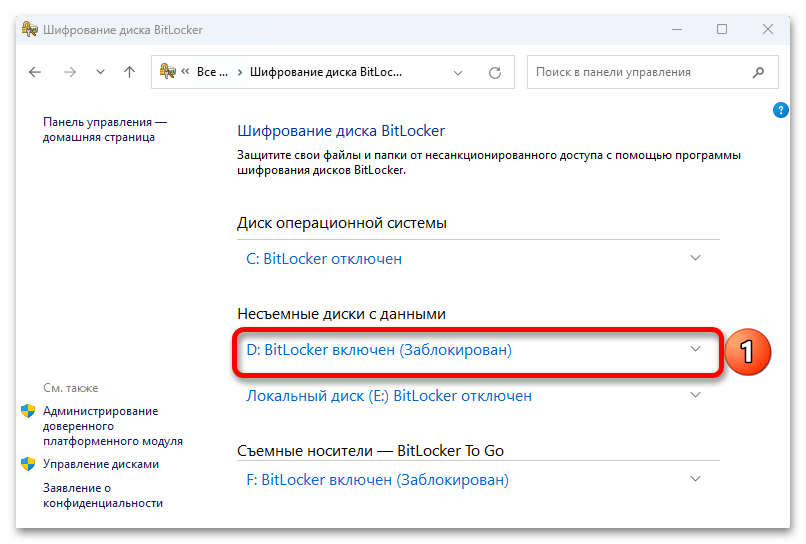Open 'Управление дисками' link
This screenshot has width=806, height=544.
101,464
